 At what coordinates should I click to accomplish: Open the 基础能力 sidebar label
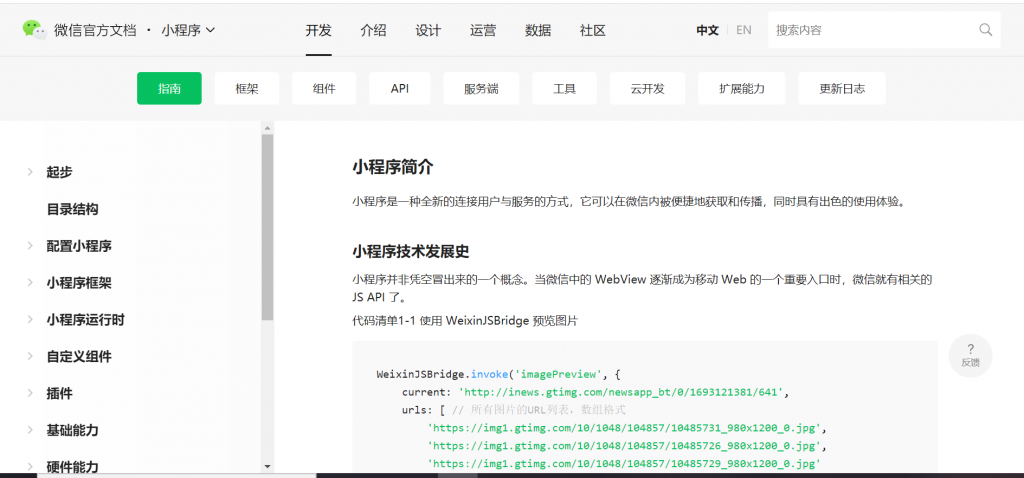(72, 430)
